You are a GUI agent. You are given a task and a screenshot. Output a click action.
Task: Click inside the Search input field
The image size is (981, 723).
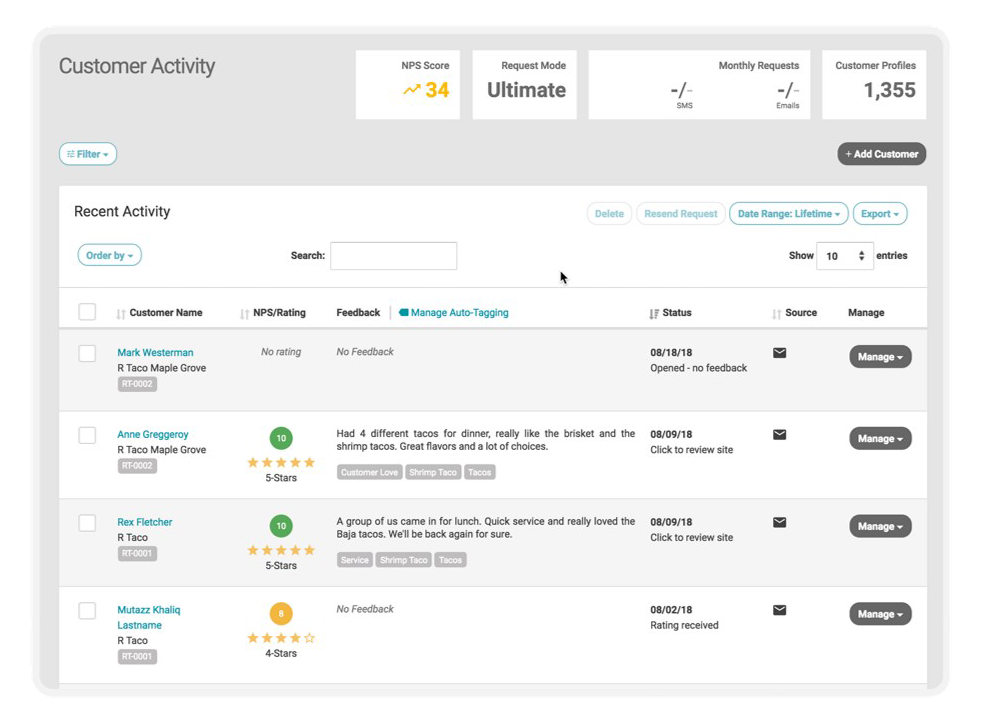(394, 256)
